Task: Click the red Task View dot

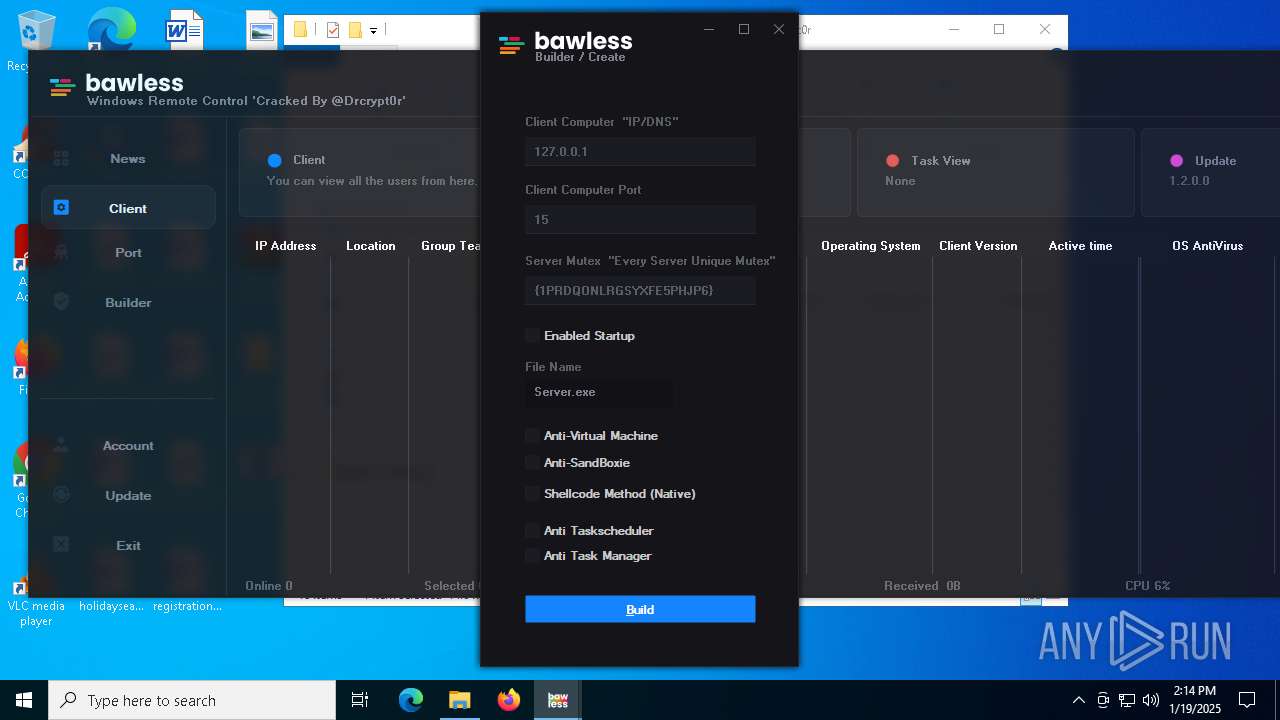Action: click(893, 160)
